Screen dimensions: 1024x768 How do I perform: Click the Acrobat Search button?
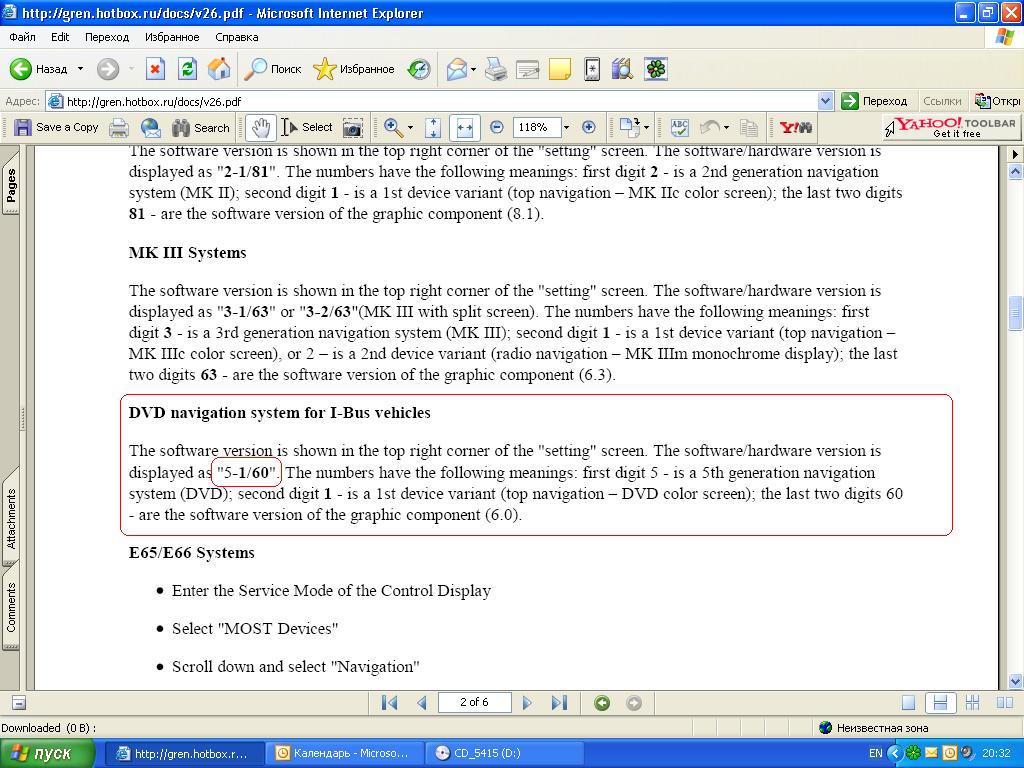coord(200,127)
